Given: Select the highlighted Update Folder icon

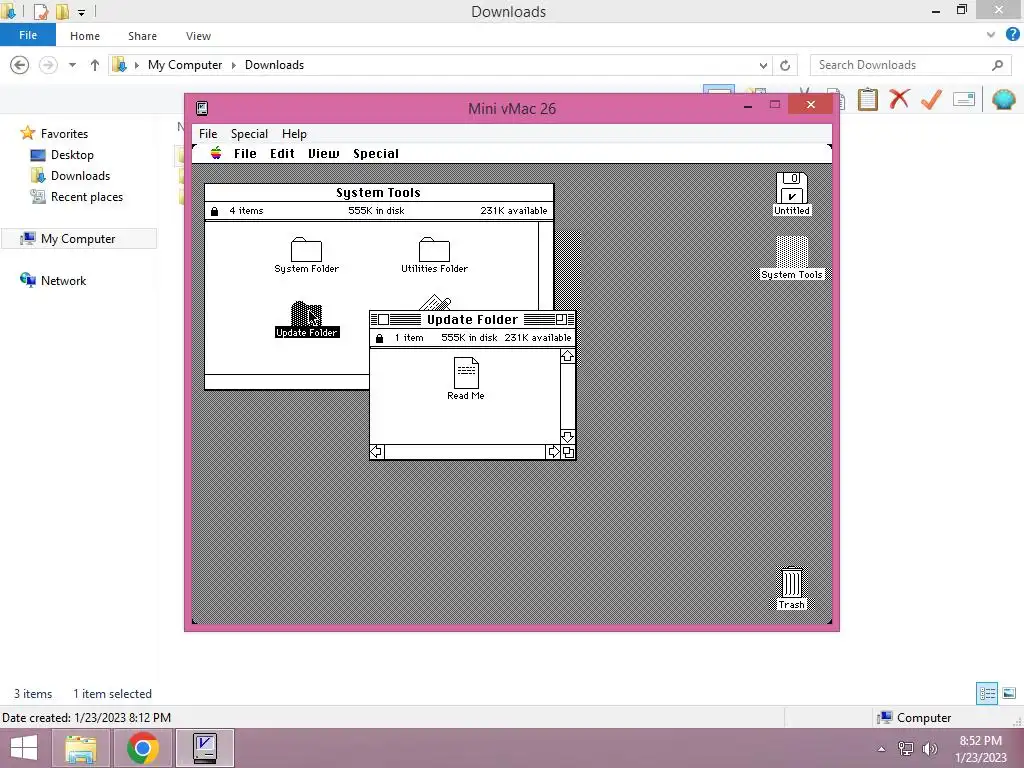Looking at the screenshot, I should pos(306,313).
